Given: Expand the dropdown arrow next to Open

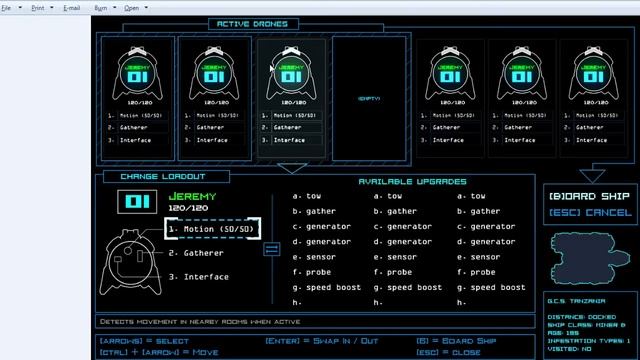Looking at the screenshot, I should point(146,8).
